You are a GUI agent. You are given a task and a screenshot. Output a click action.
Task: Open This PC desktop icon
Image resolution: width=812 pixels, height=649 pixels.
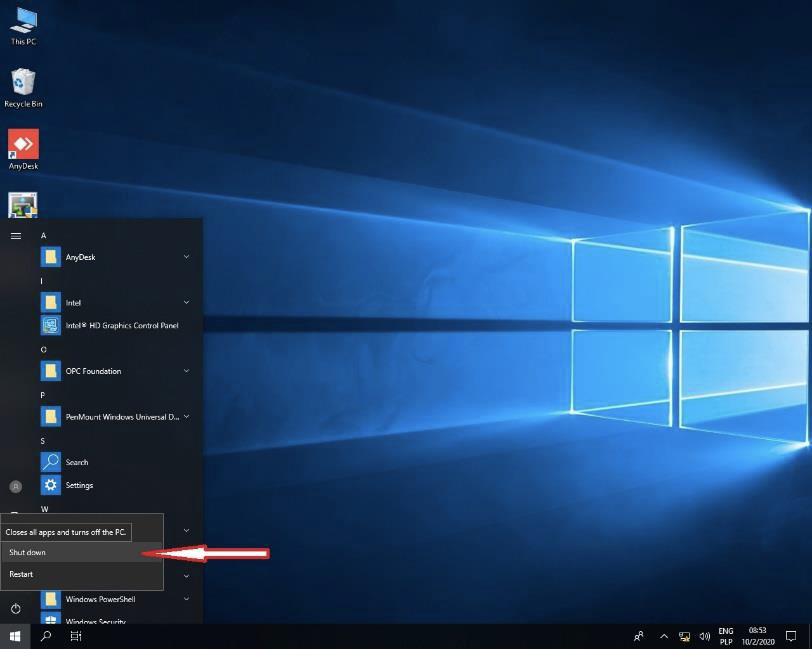[23, 25]
